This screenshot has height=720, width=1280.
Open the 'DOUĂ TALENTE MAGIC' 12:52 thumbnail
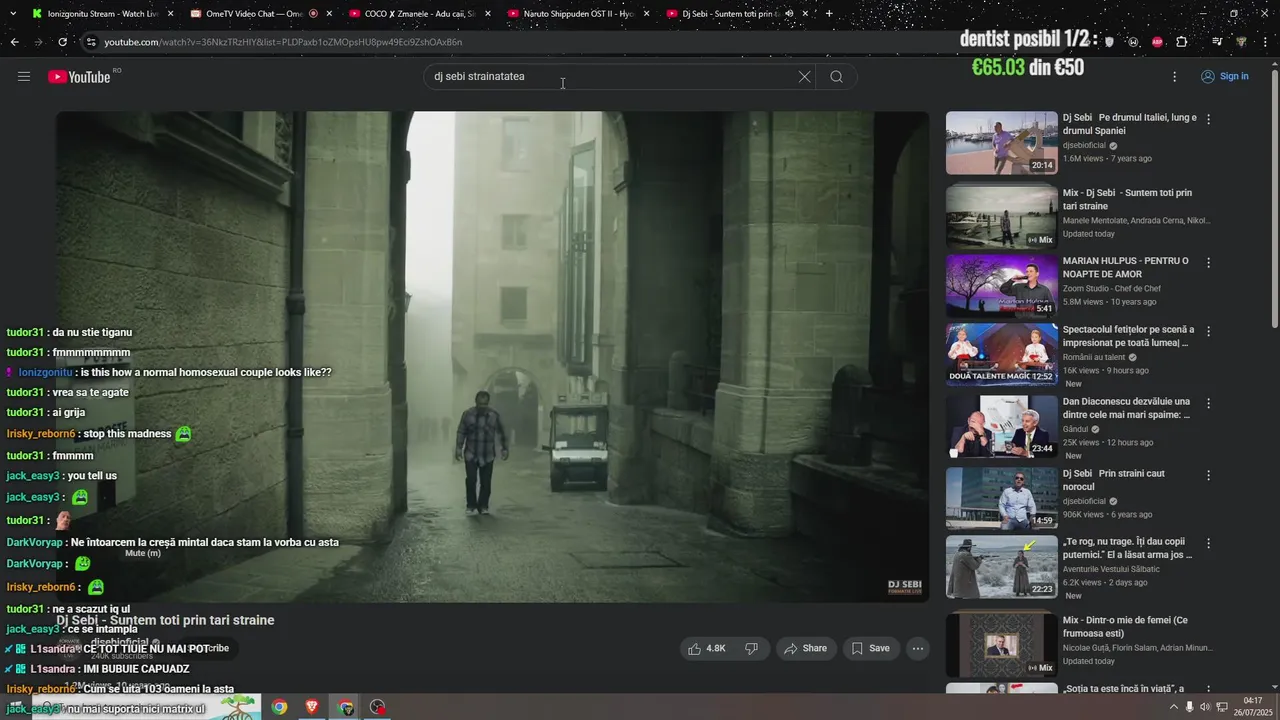tap(1001, 354)
